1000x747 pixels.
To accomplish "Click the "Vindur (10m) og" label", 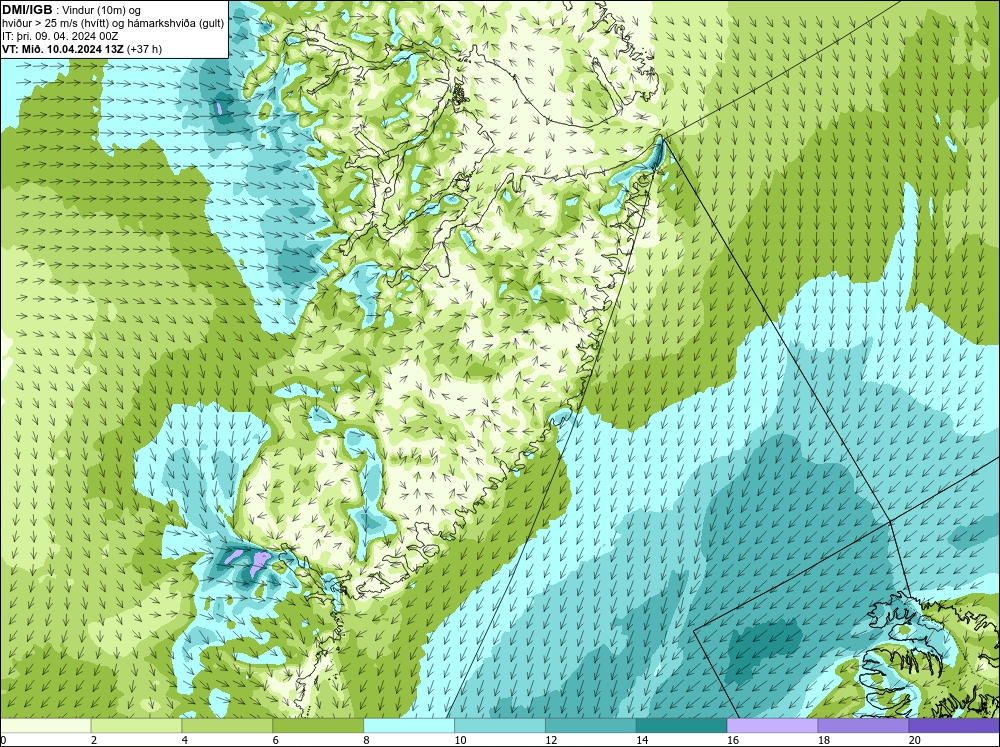I will point(101,10).
